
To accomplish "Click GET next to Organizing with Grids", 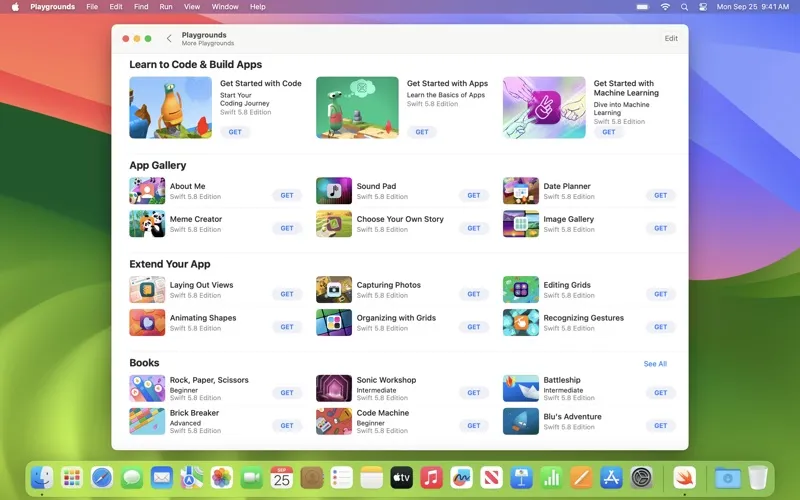I will (x=473, y=327).
